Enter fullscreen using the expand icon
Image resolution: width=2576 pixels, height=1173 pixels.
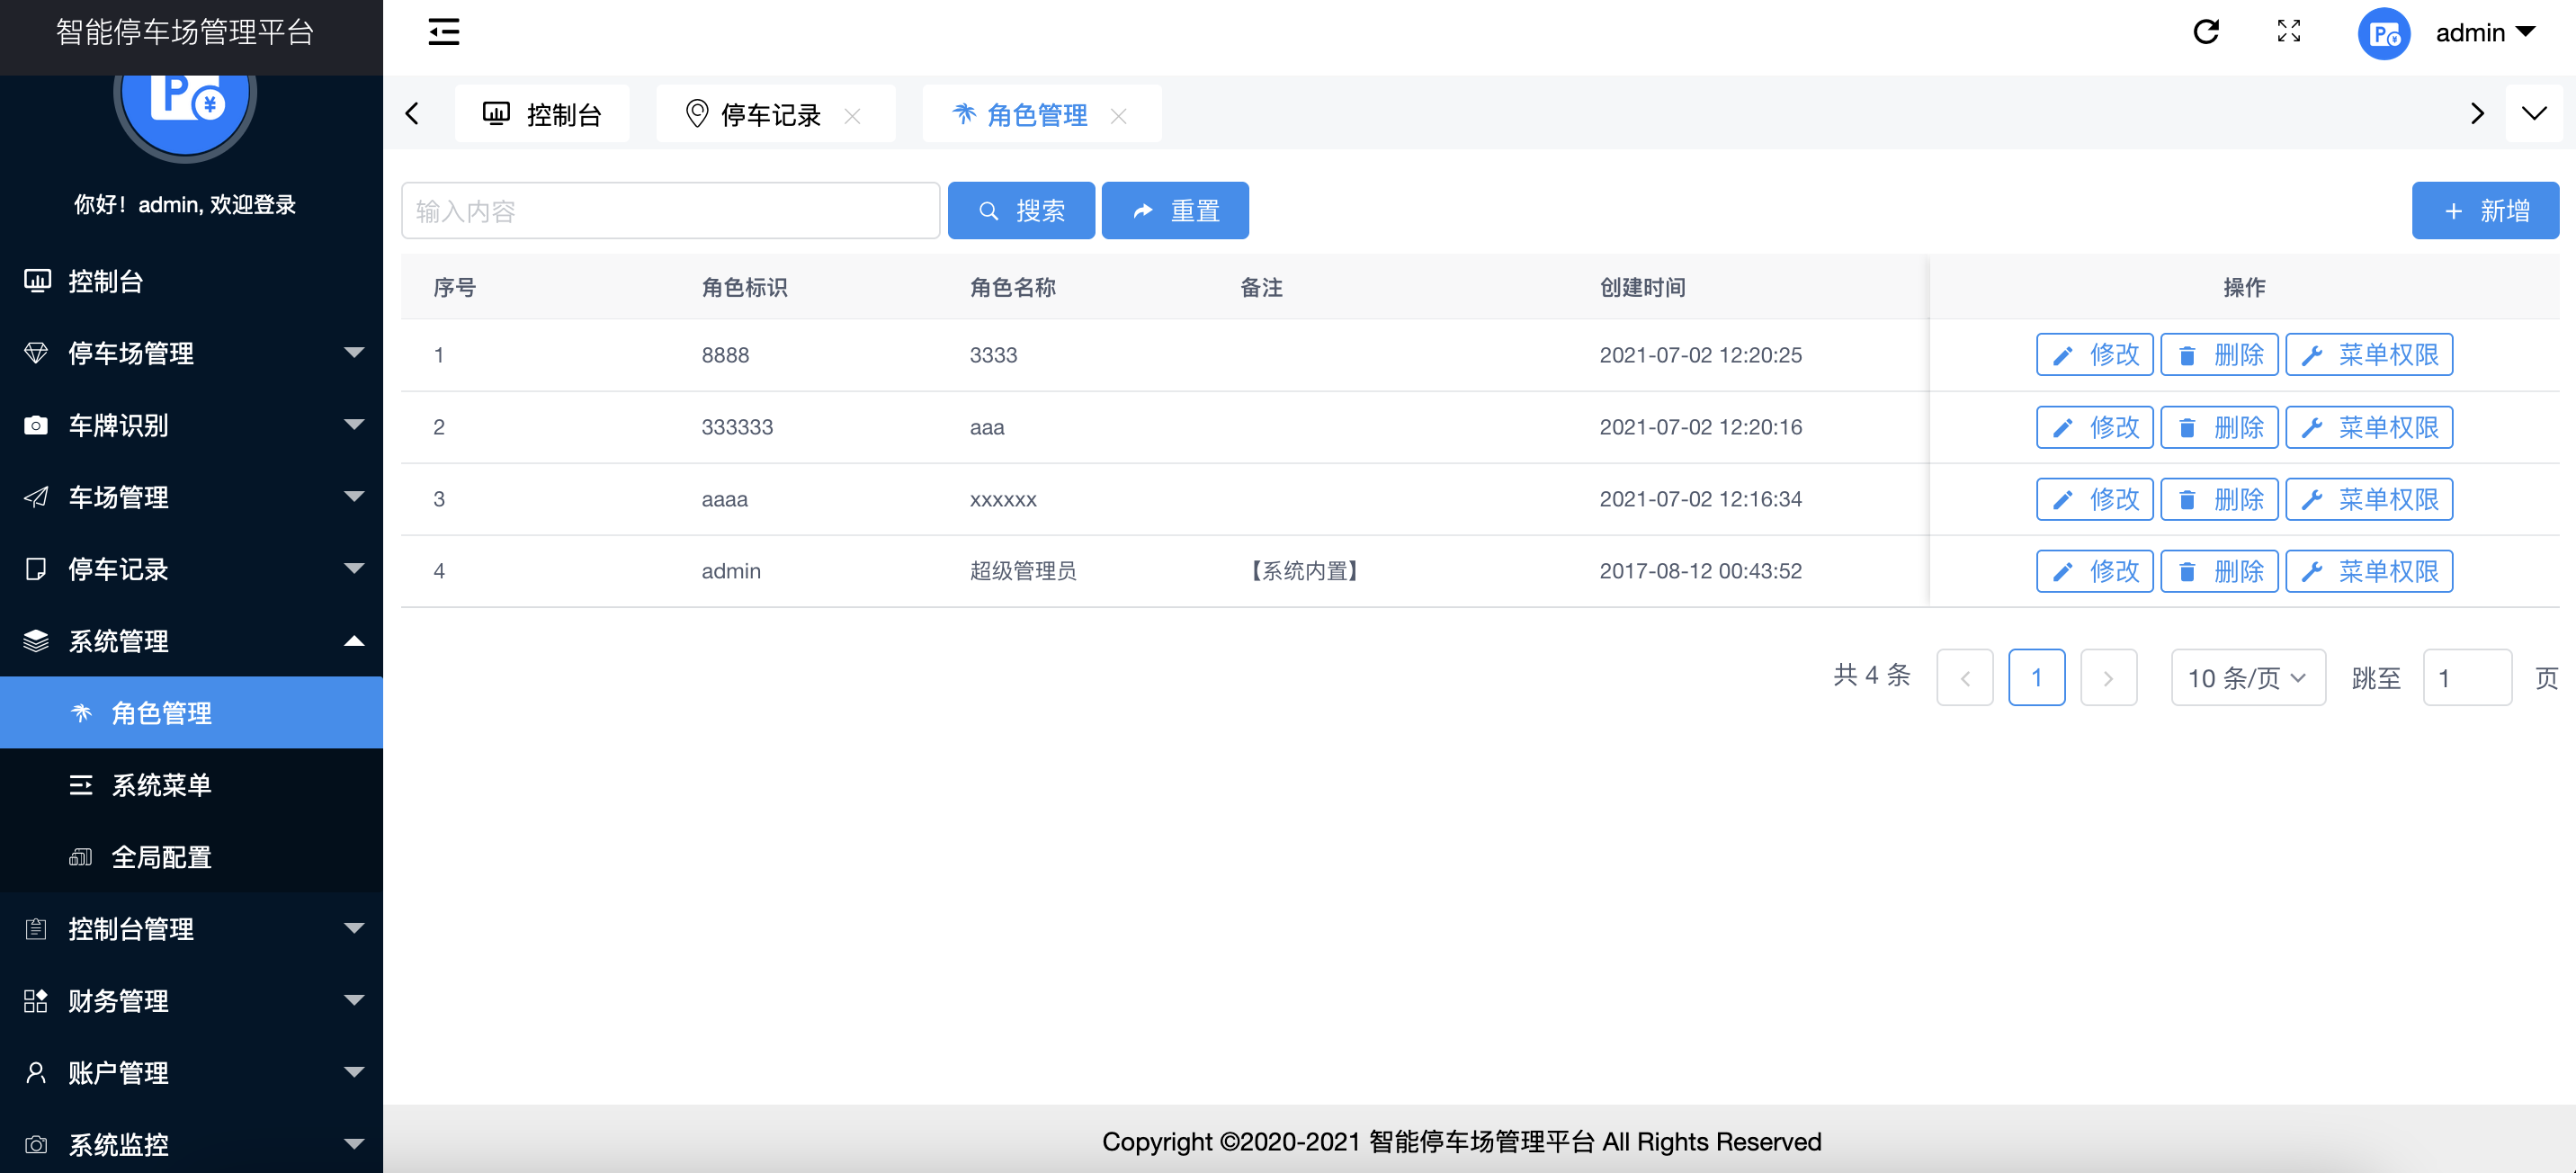pos(2288,32)
